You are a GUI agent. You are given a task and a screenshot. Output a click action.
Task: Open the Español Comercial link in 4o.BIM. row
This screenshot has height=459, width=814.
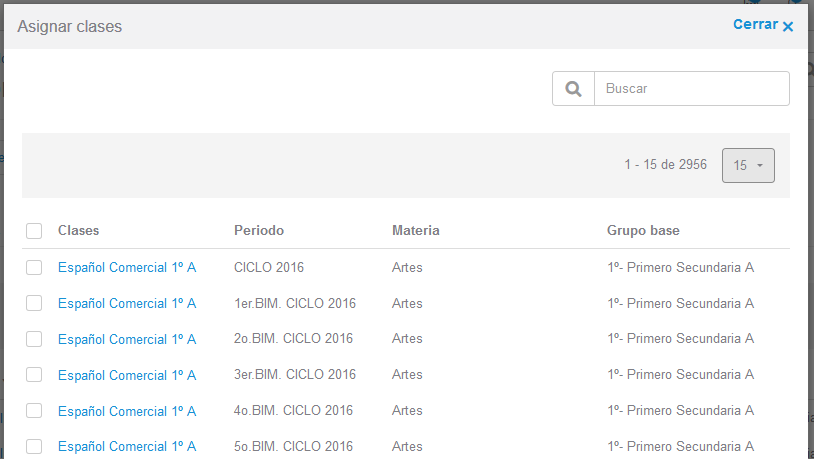click(x=127, y=411)
